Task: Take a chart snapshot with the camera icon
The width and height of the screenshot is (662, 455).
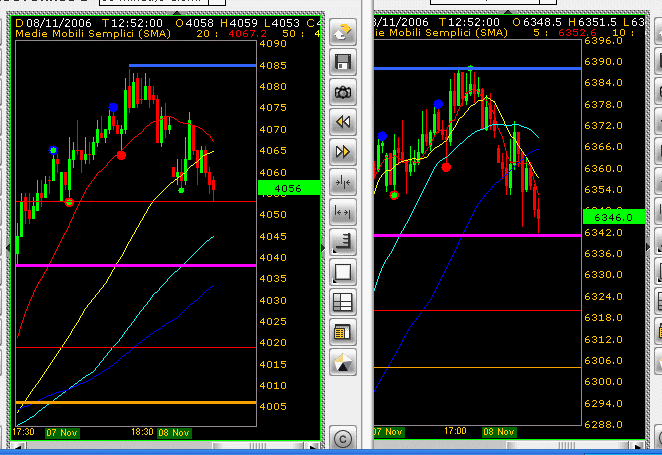Action: point(342,92)
